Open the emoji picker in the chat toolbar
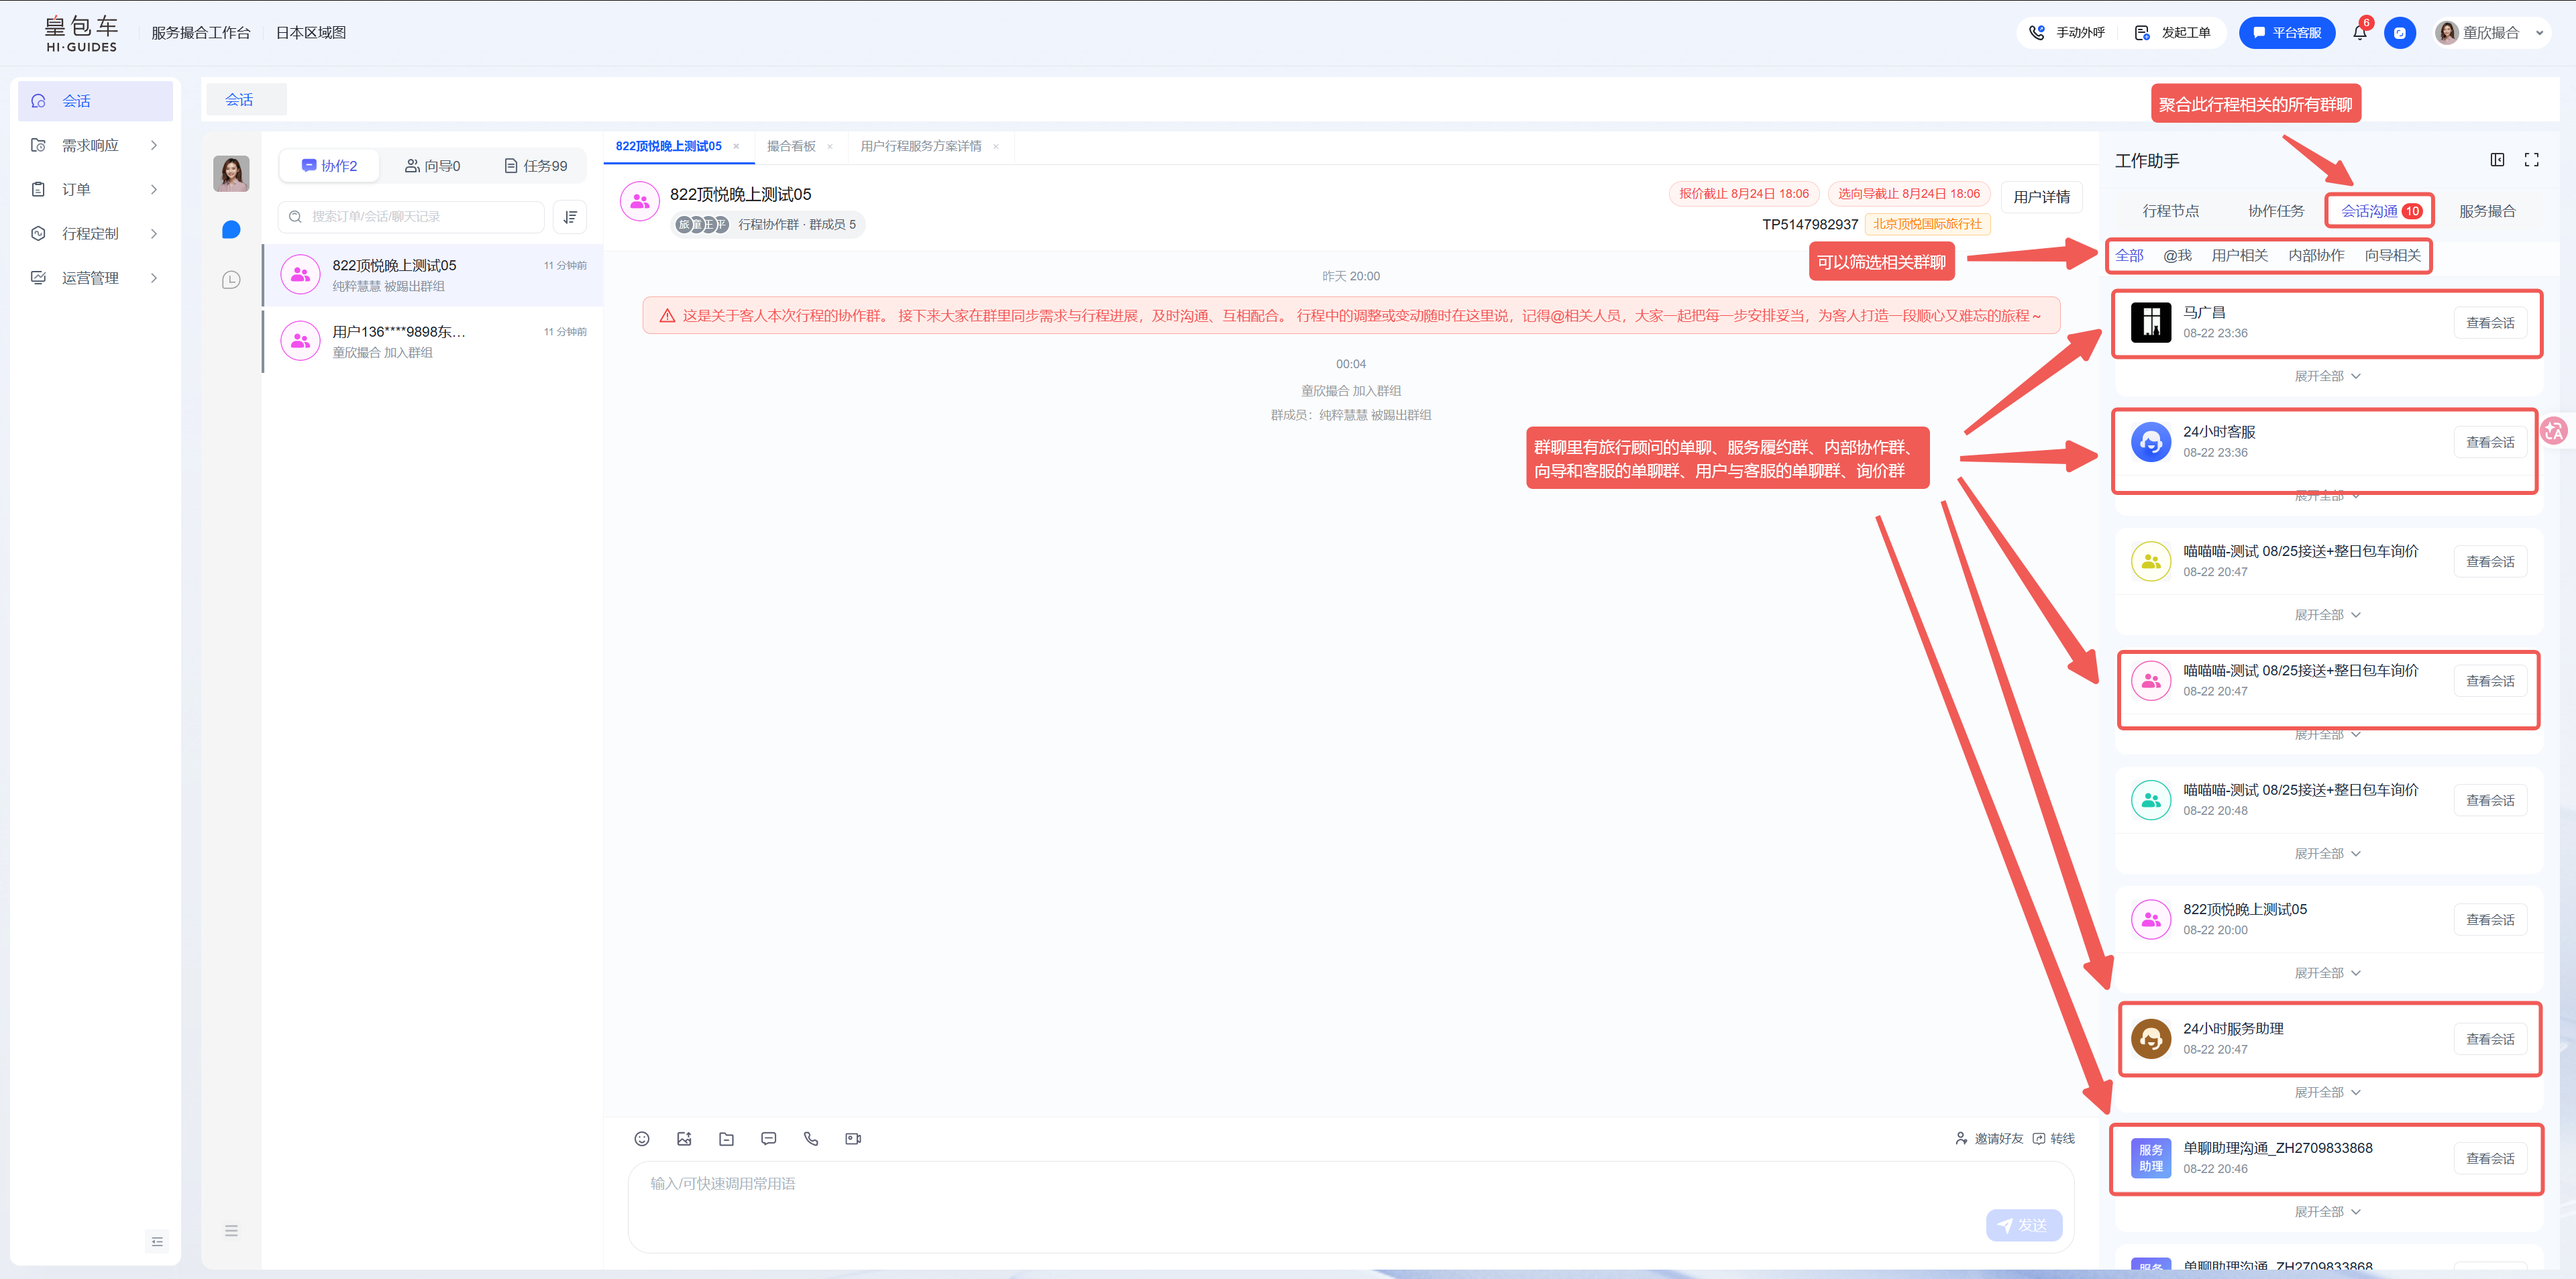Image resolution: width=2576 pixels, height=1279 pixels. point(642,1139)
